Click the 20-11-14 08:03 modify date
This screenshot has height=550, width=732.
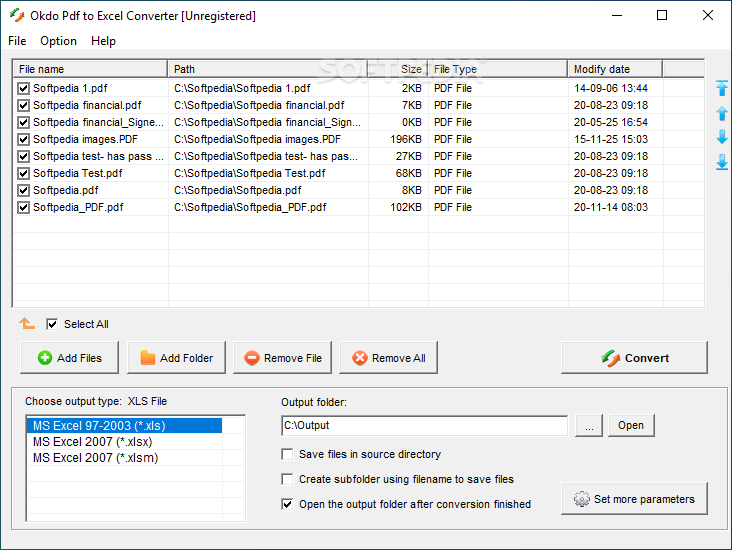point(611,207)
